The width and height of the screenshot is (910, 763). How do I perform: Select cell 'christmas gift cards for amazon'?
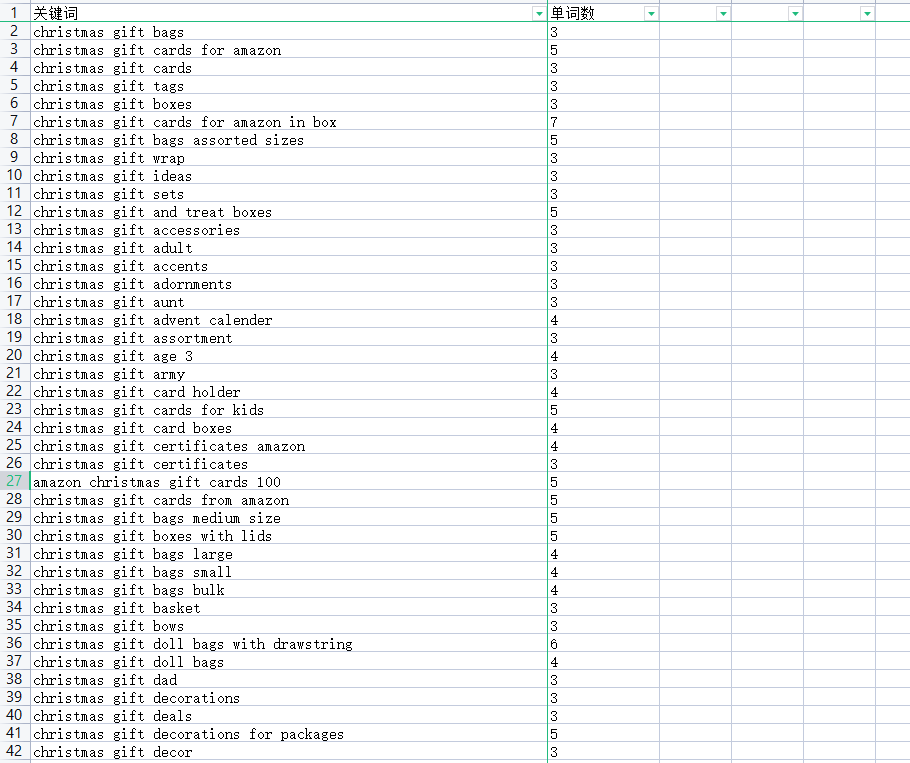288,49
